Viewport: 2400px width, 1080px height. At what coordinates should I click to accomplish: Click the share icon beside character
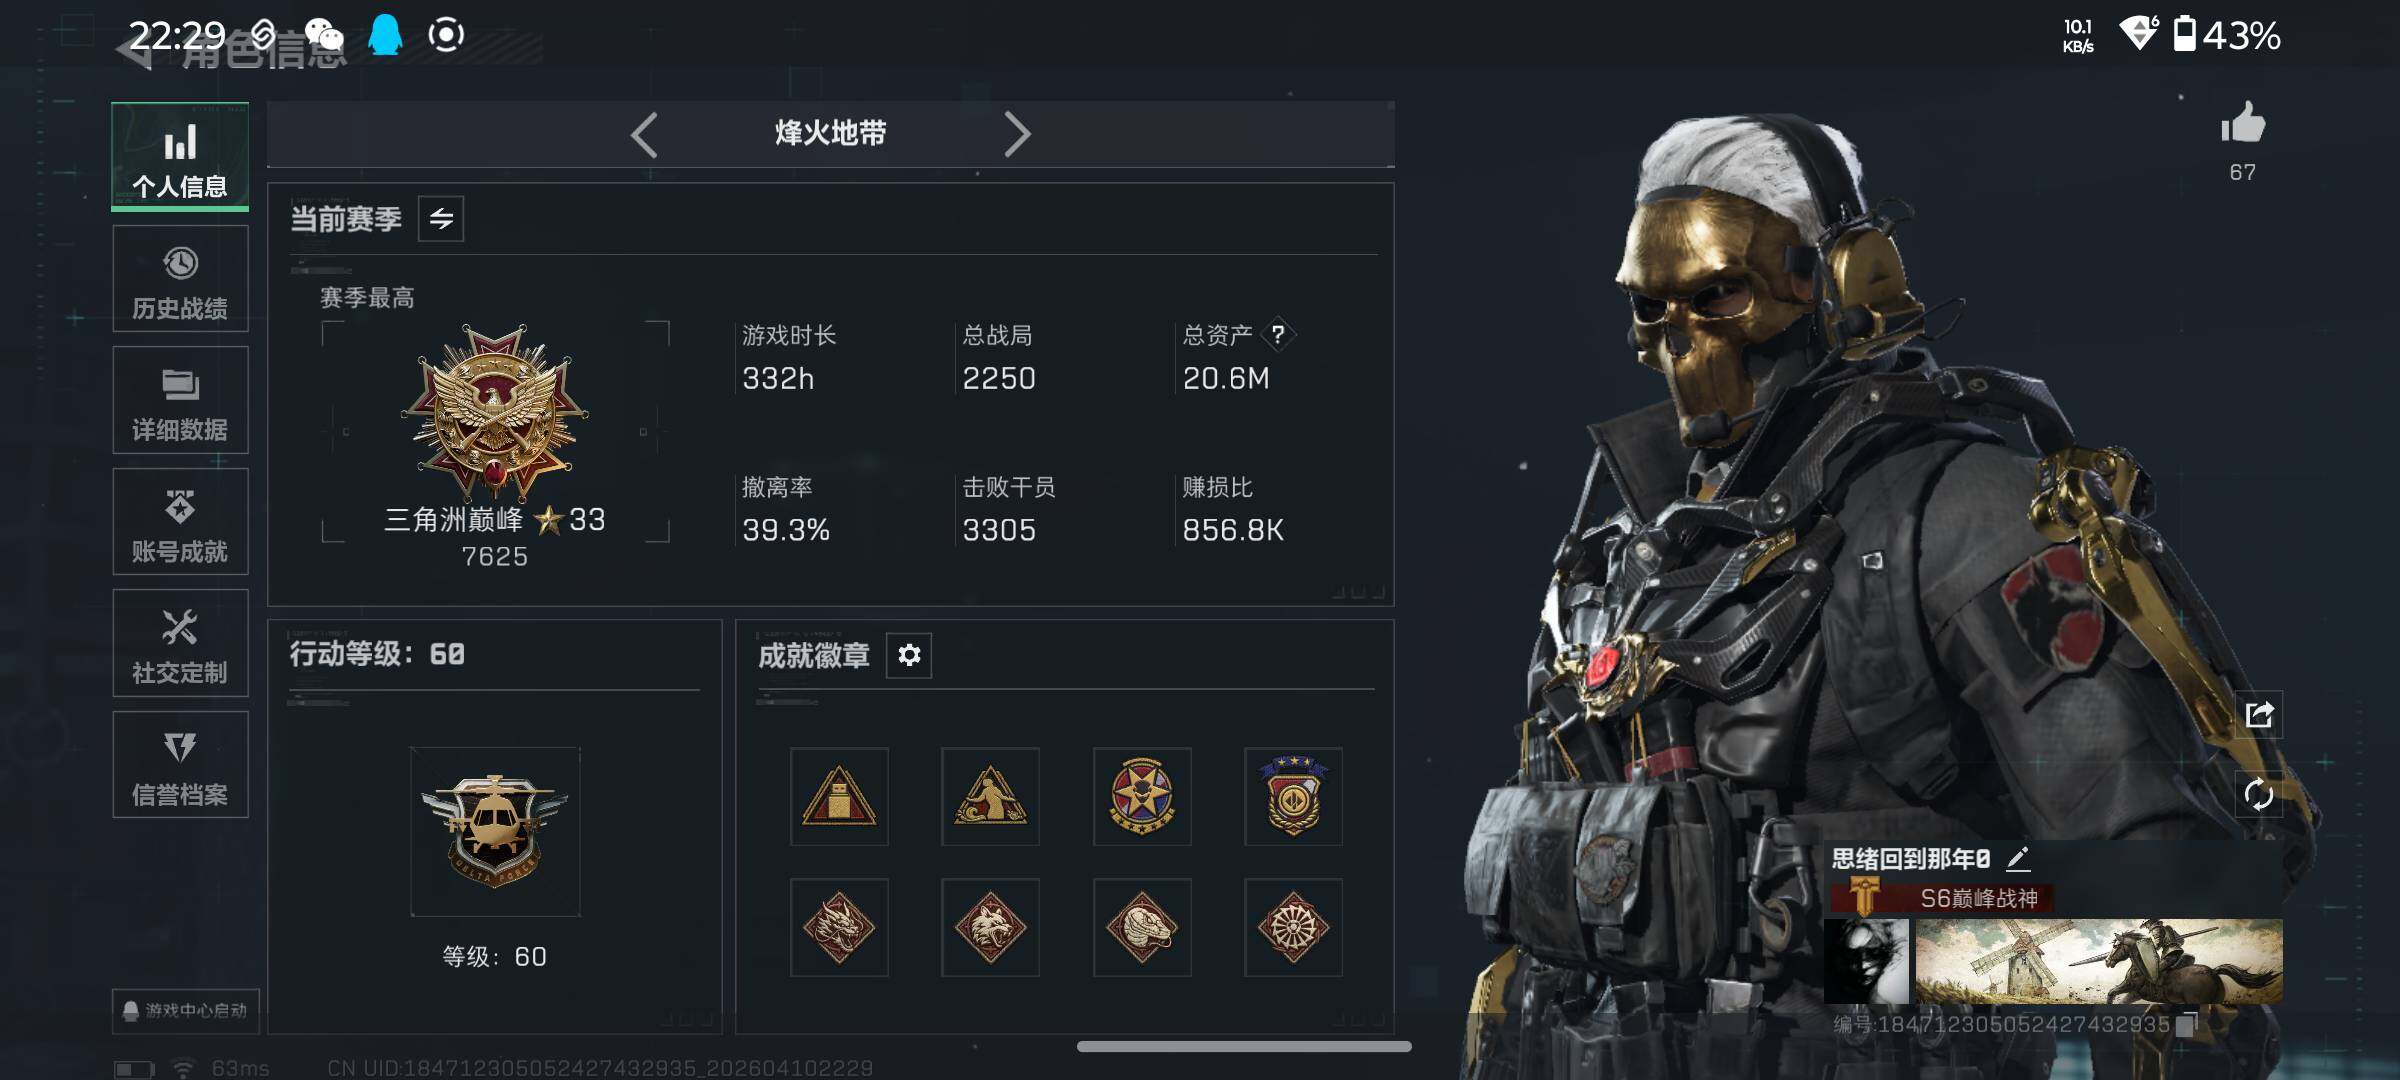click(x=2259, y=715)
